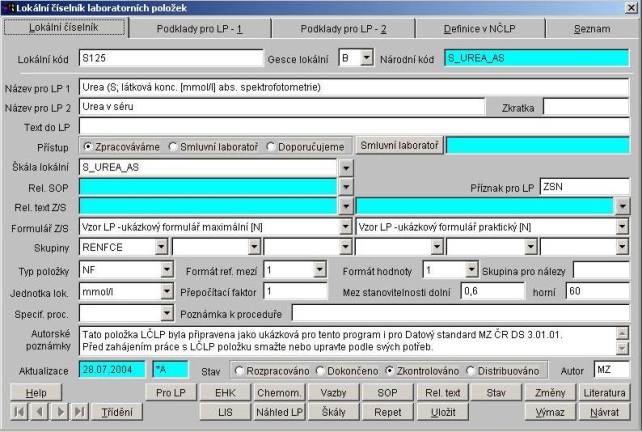Click previous record navigation arrow

pyautogui.click(x=37, y=412)
